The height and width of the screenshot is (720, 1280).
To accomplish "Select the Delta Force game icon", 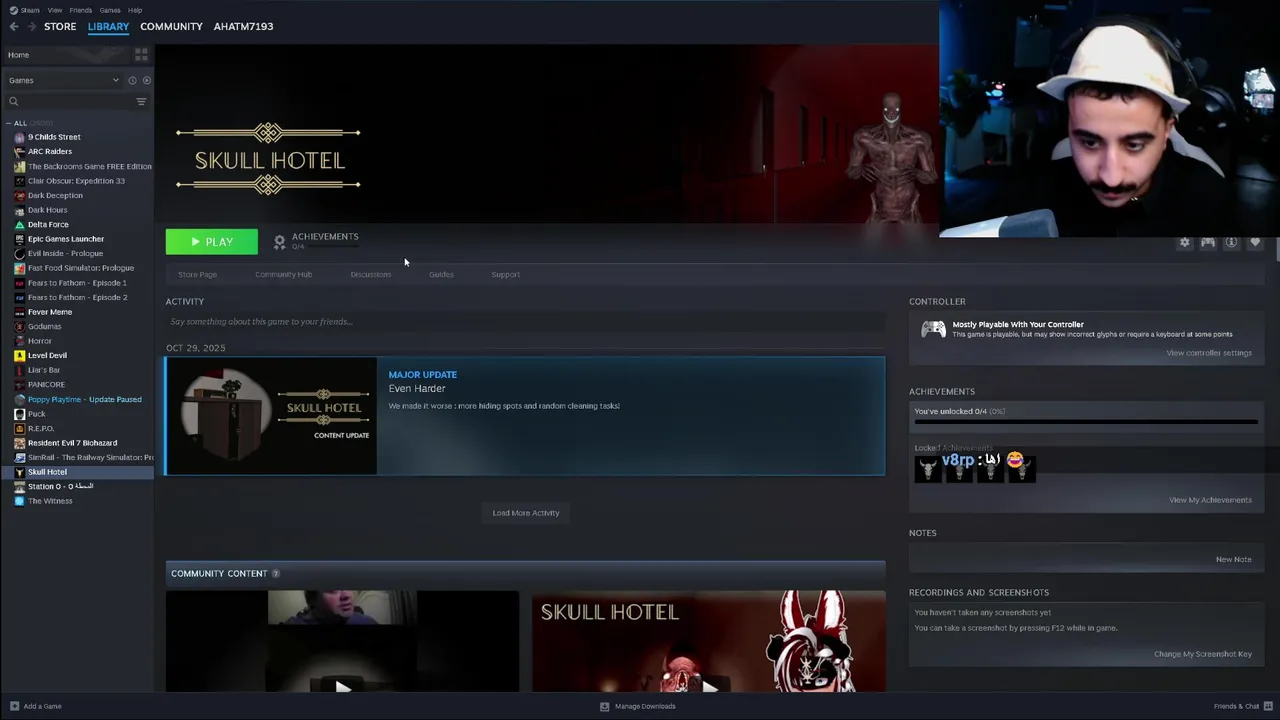I will point(19,224).
